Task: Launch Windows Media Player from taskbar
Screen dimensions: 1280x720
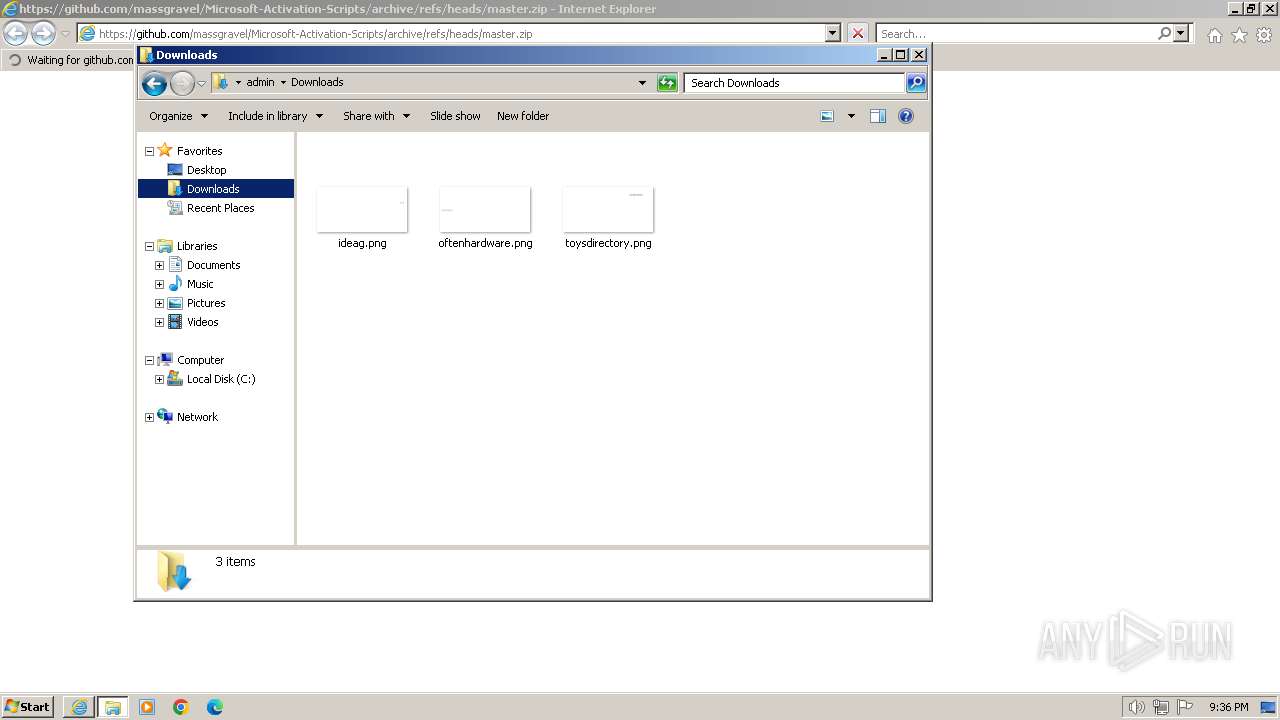Action: coord(147,707)
